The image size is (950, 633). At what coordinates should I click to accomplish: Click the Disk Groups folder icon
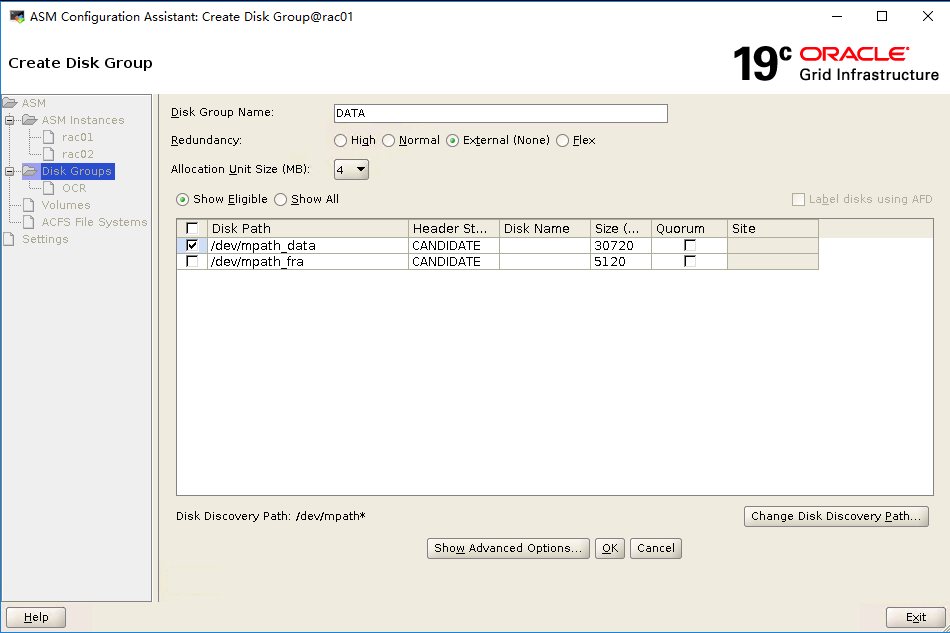(30, 171)
